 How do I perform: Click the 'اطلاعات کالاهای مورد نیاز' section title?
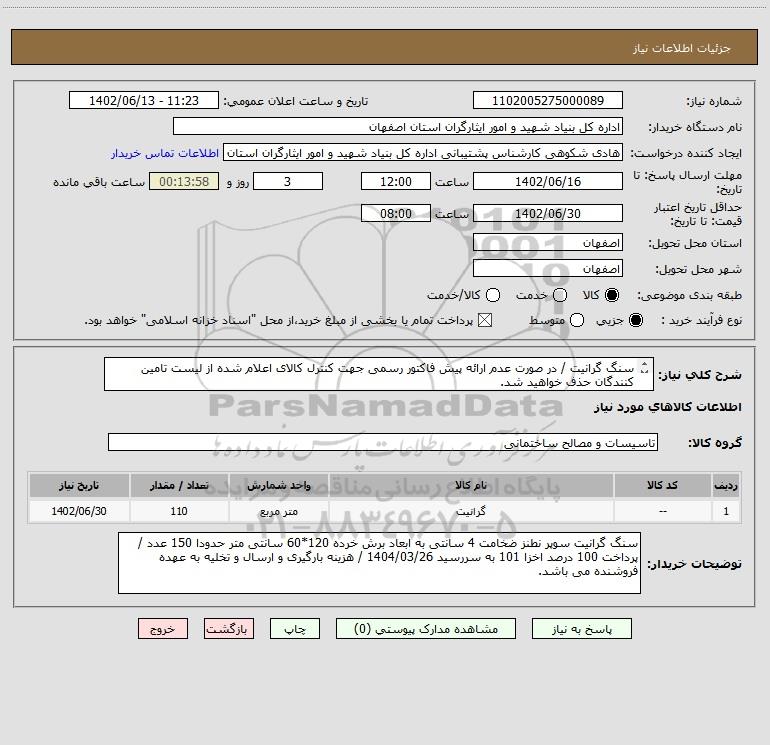(668, 407)
